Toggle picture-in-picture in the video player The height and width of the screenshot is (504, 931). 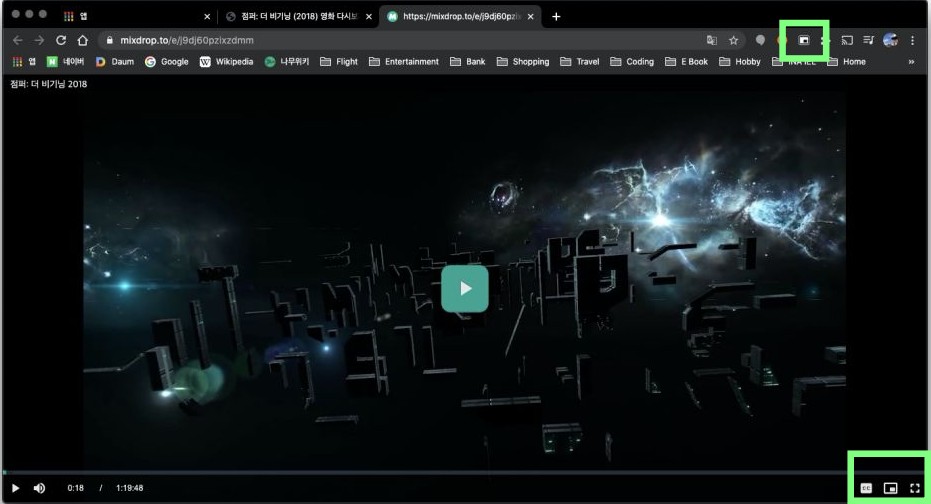[890, 488]
